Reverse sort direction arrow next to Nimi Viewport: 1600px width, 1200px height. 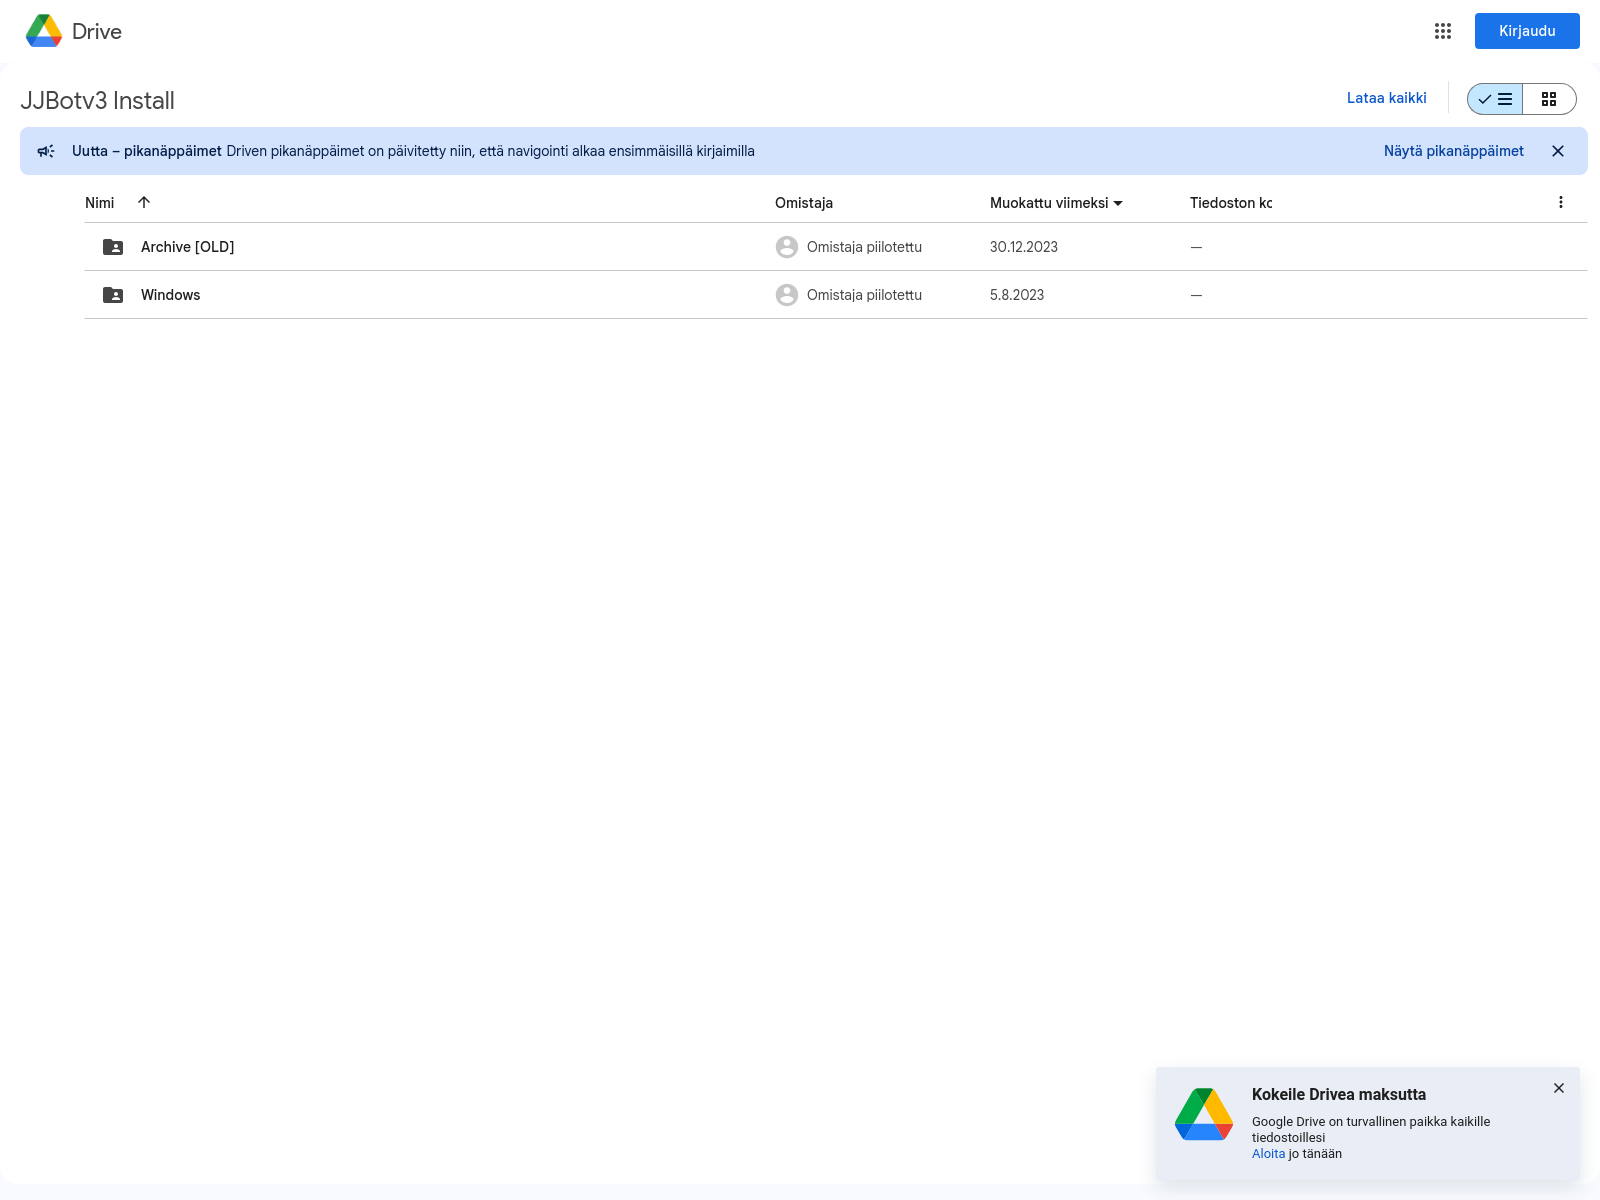tap(144, 202)
